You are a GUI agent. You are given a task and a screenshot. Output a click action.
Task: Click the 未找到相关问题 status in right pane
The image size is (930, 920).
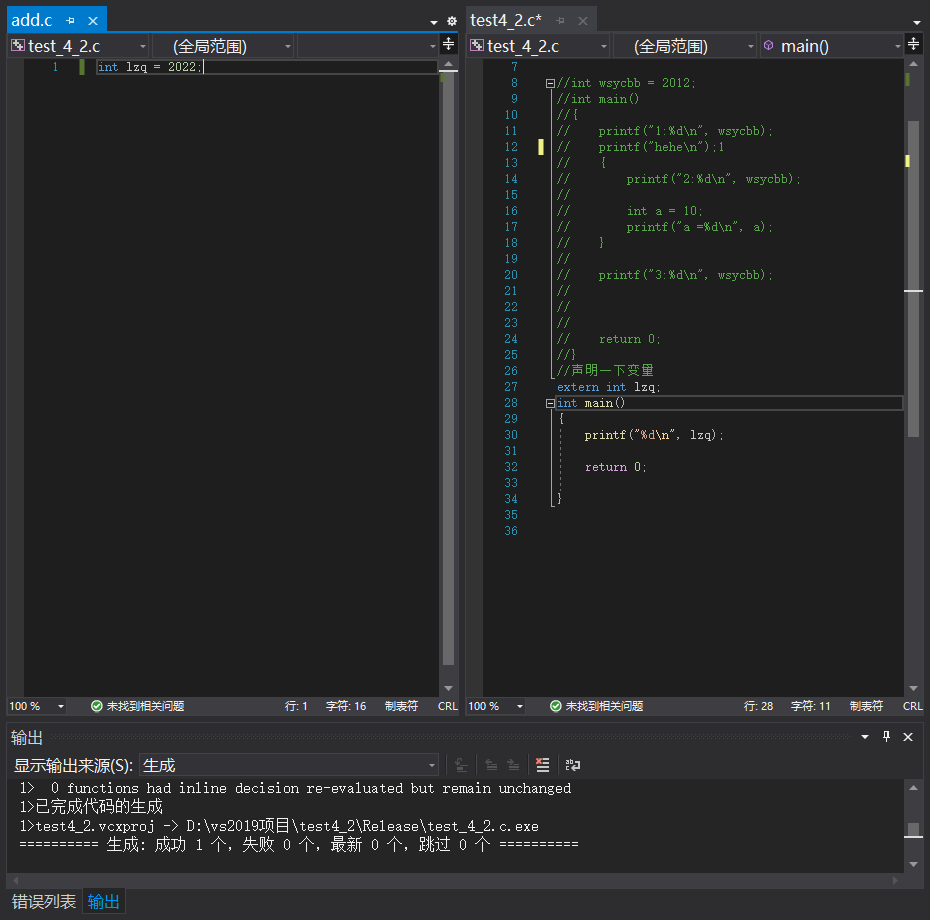tap(596, 706)
